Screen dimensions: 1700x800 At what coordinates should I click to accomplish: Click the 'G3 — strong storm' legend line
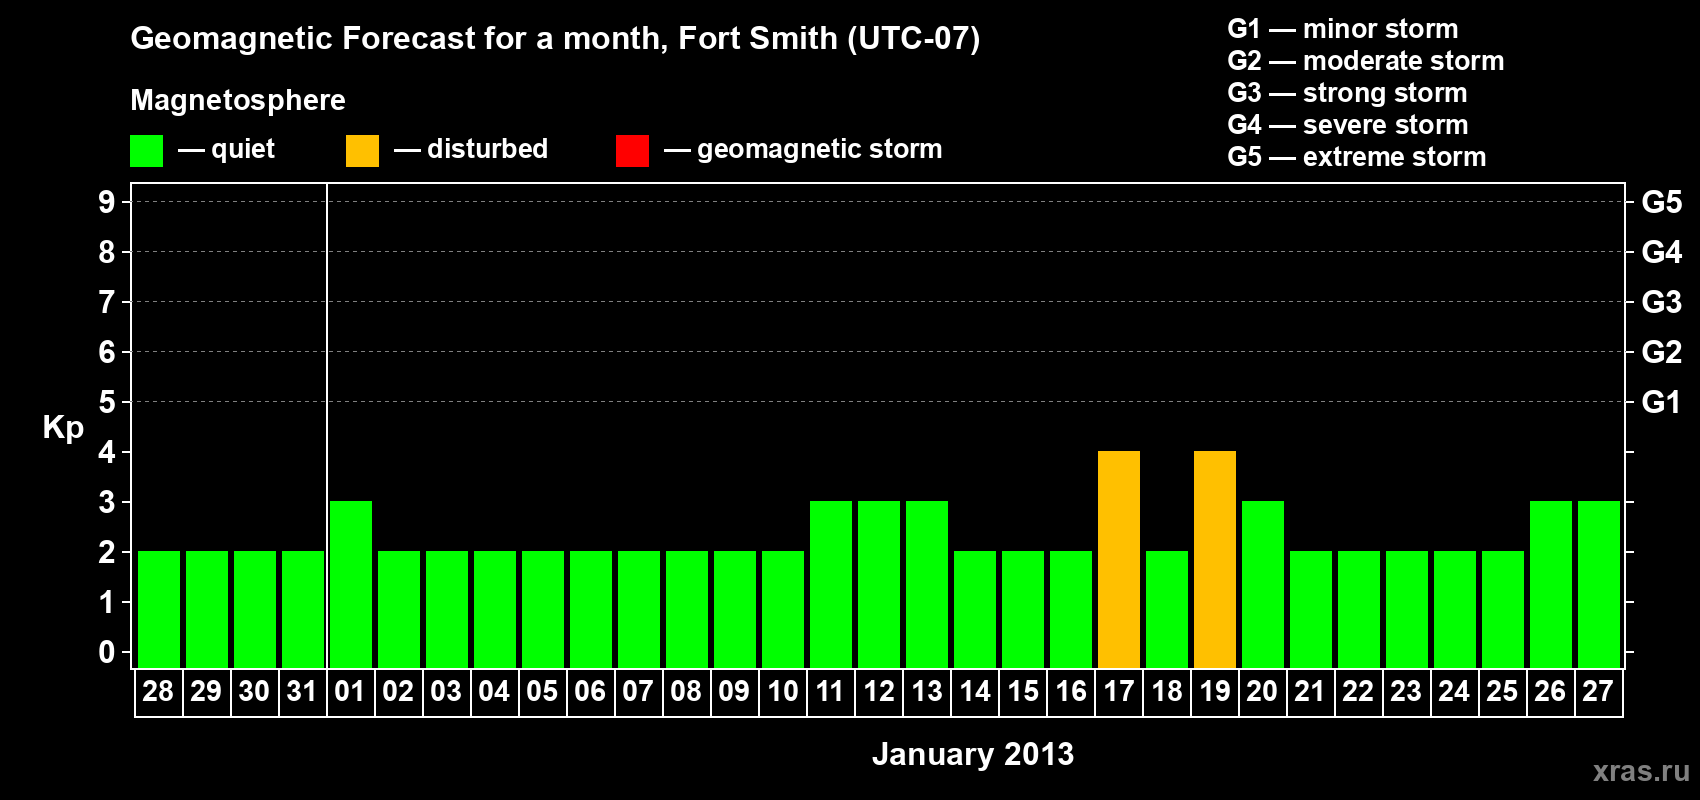1347,93
